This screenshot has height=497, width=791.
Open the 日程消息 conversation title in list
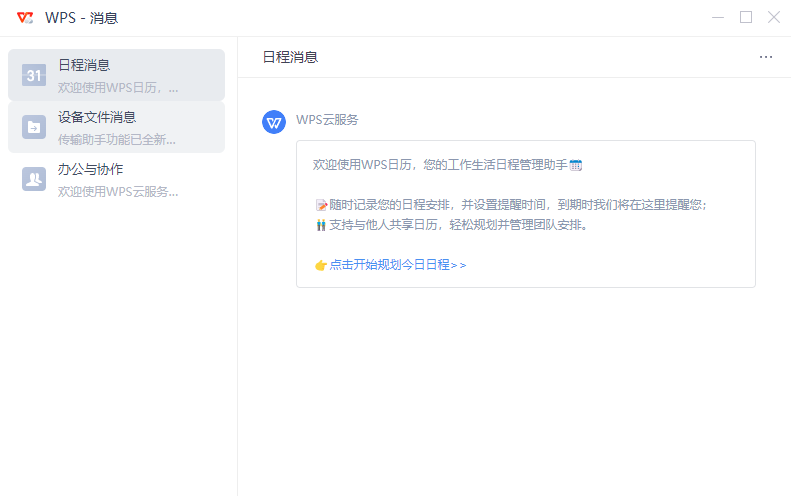[x=84, y=65]
